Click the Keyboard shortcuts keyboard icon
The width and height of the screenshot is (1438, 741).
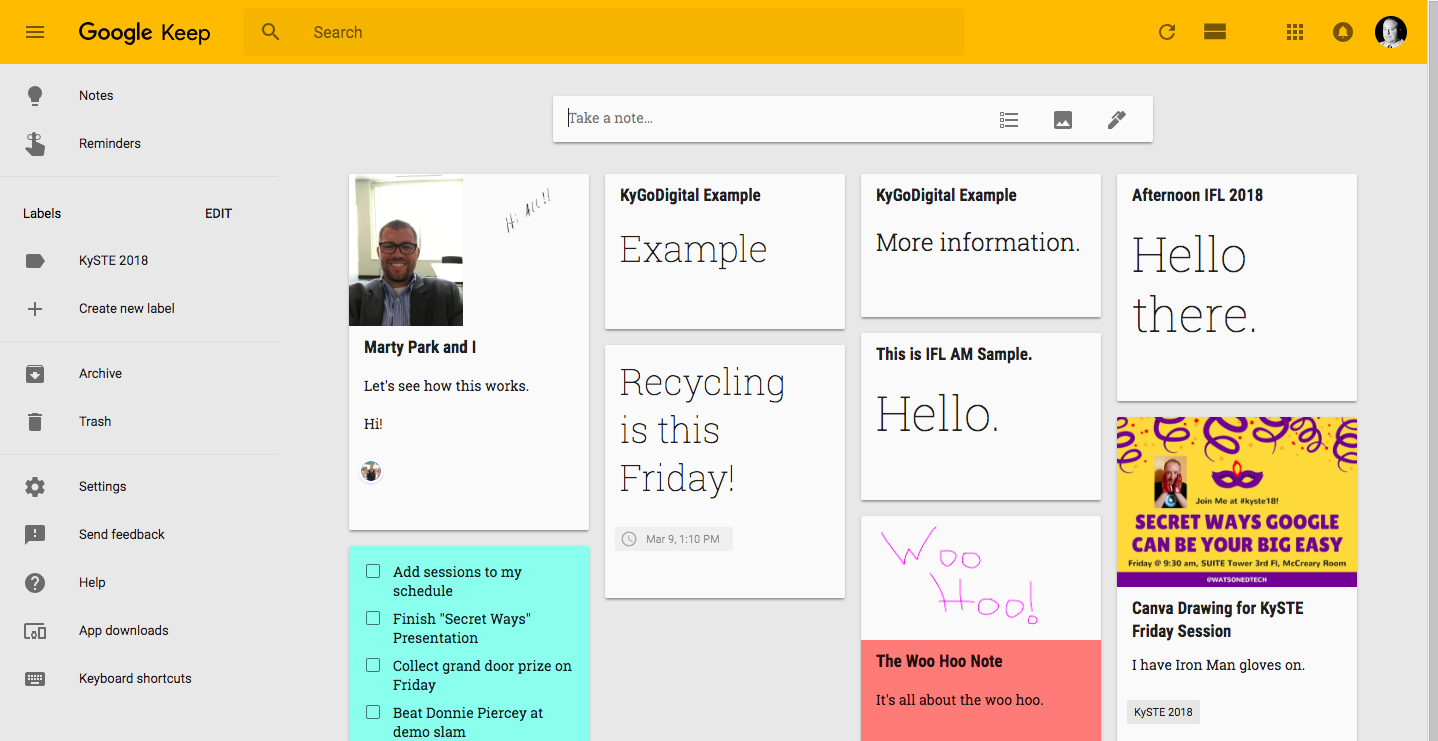point(35,679)
